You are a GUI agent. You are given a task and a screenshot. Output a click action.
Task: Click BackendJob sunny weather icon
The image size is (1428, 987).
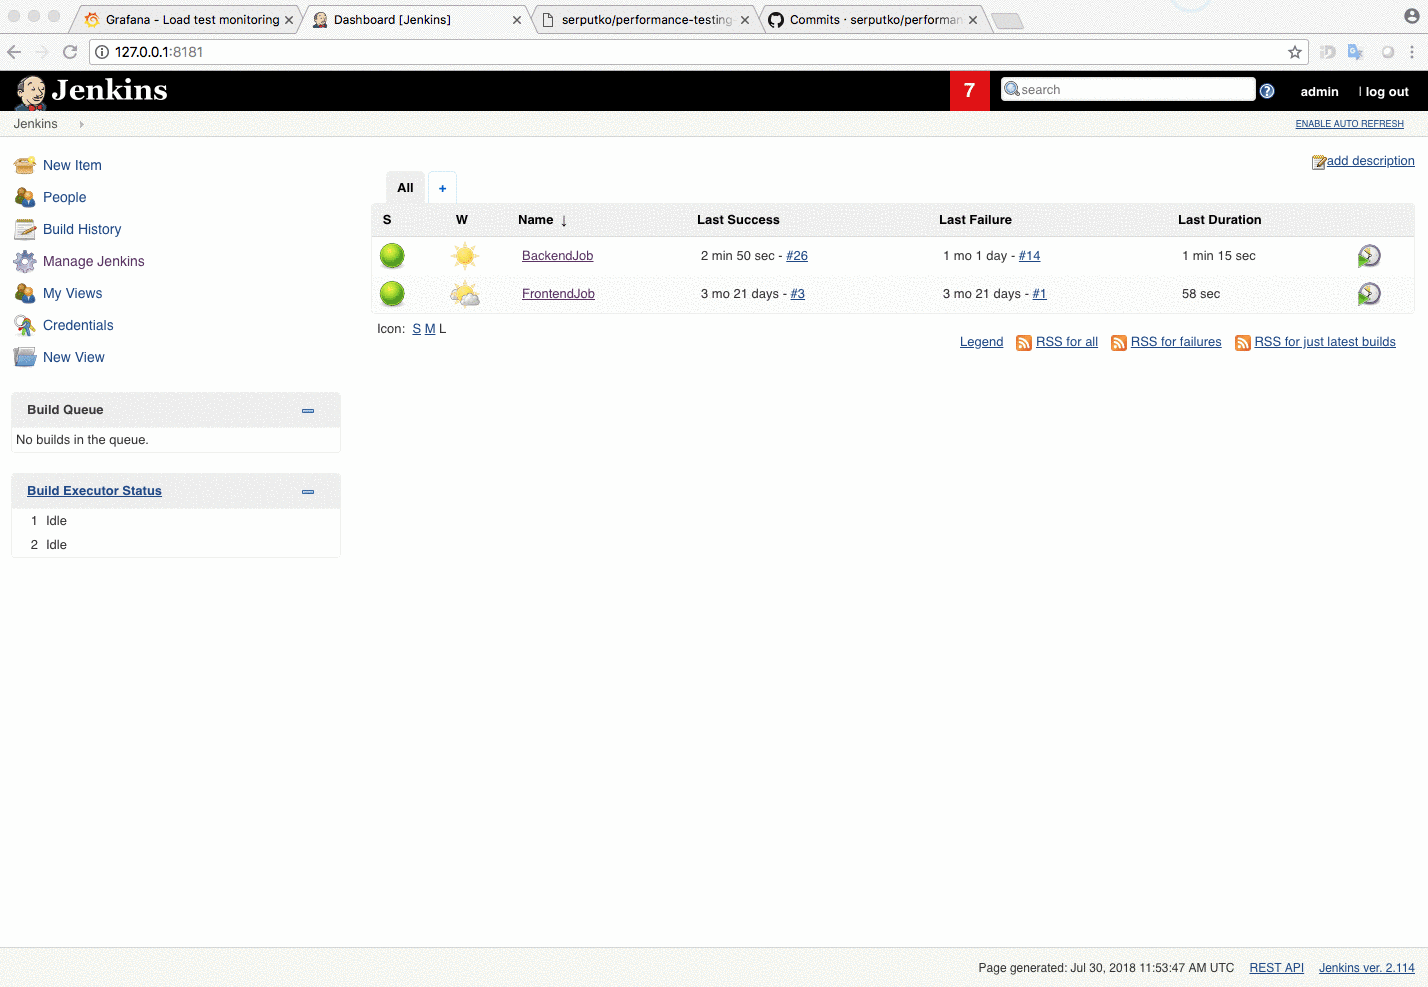tap(465, 256)
